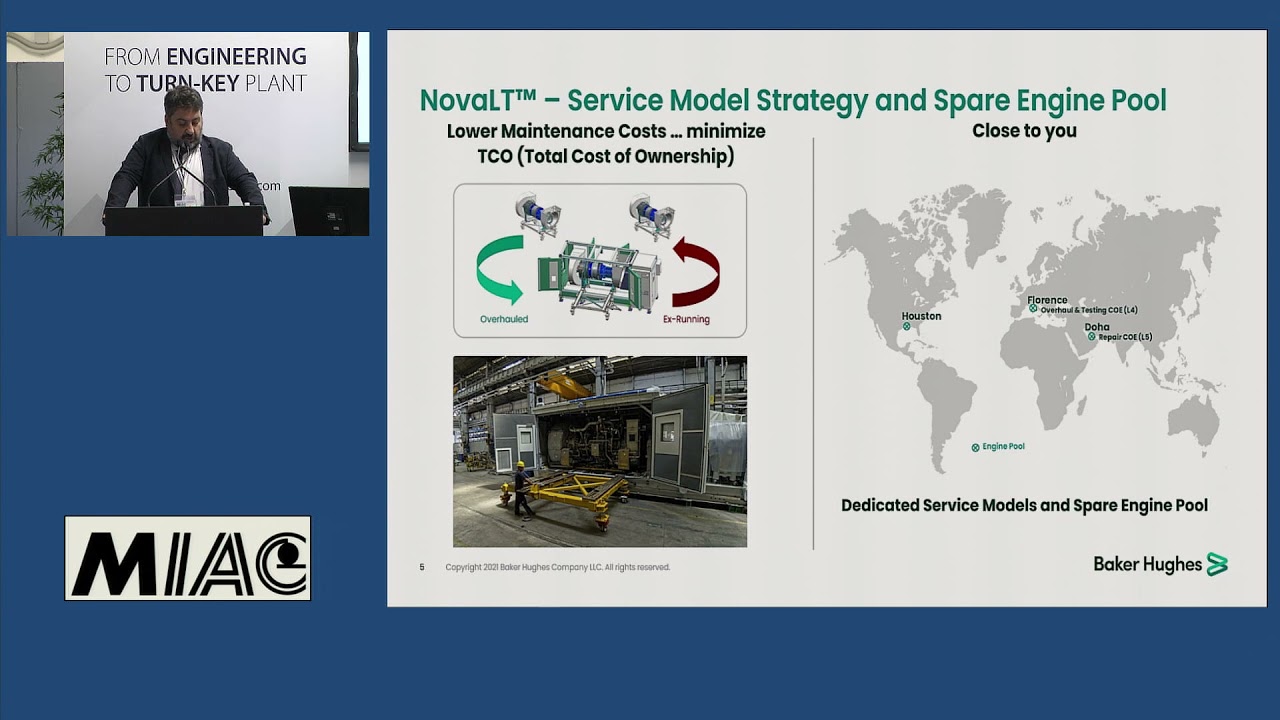Click the Doha location marker
The width and height of the screenshot is (1280, 720).
(x=1092, y=337)
